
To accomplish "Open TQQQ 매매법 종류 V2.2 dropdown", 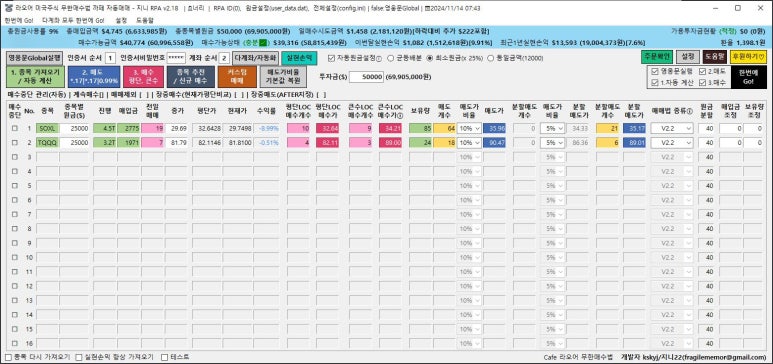I will pos(673,143).
